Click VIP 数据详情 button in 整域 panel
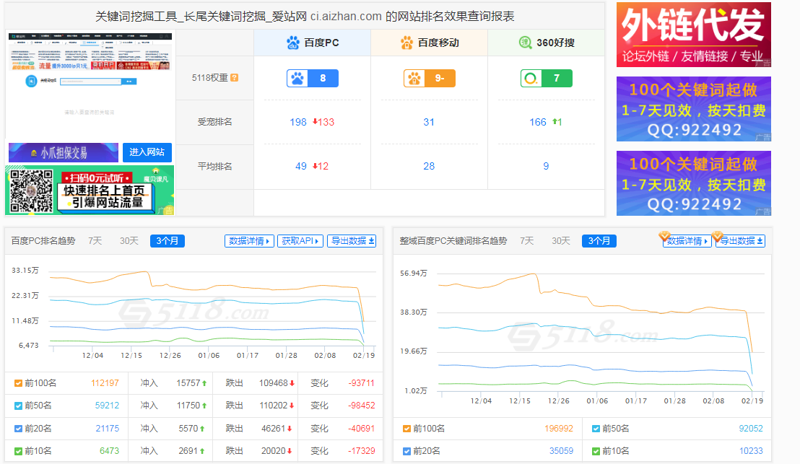 [x=687, y=241]
